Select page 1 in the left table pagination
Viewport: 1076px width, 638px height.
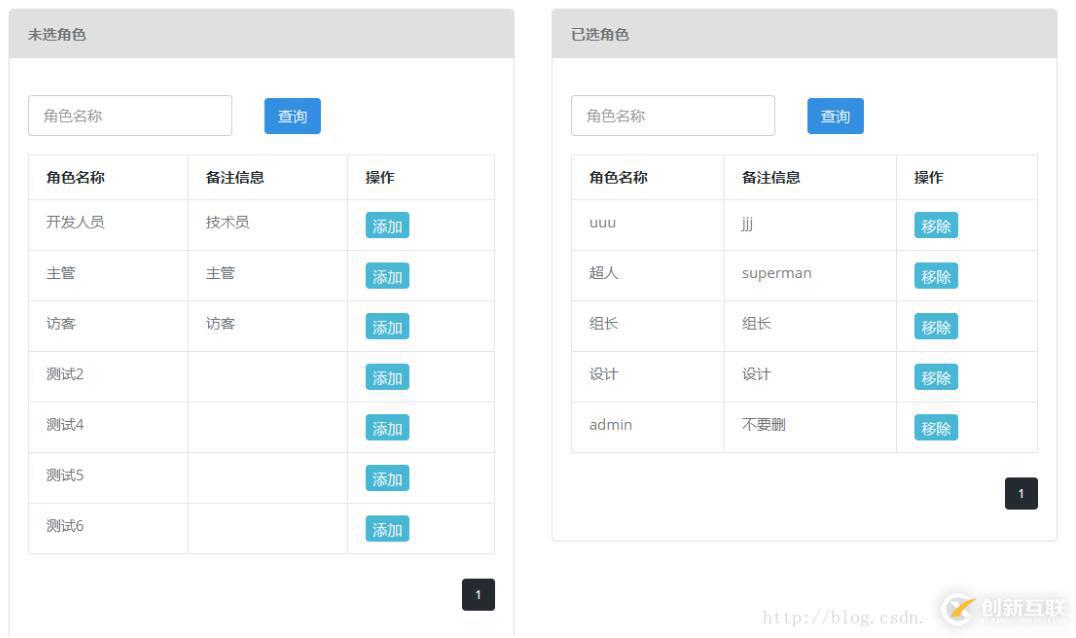479,594
